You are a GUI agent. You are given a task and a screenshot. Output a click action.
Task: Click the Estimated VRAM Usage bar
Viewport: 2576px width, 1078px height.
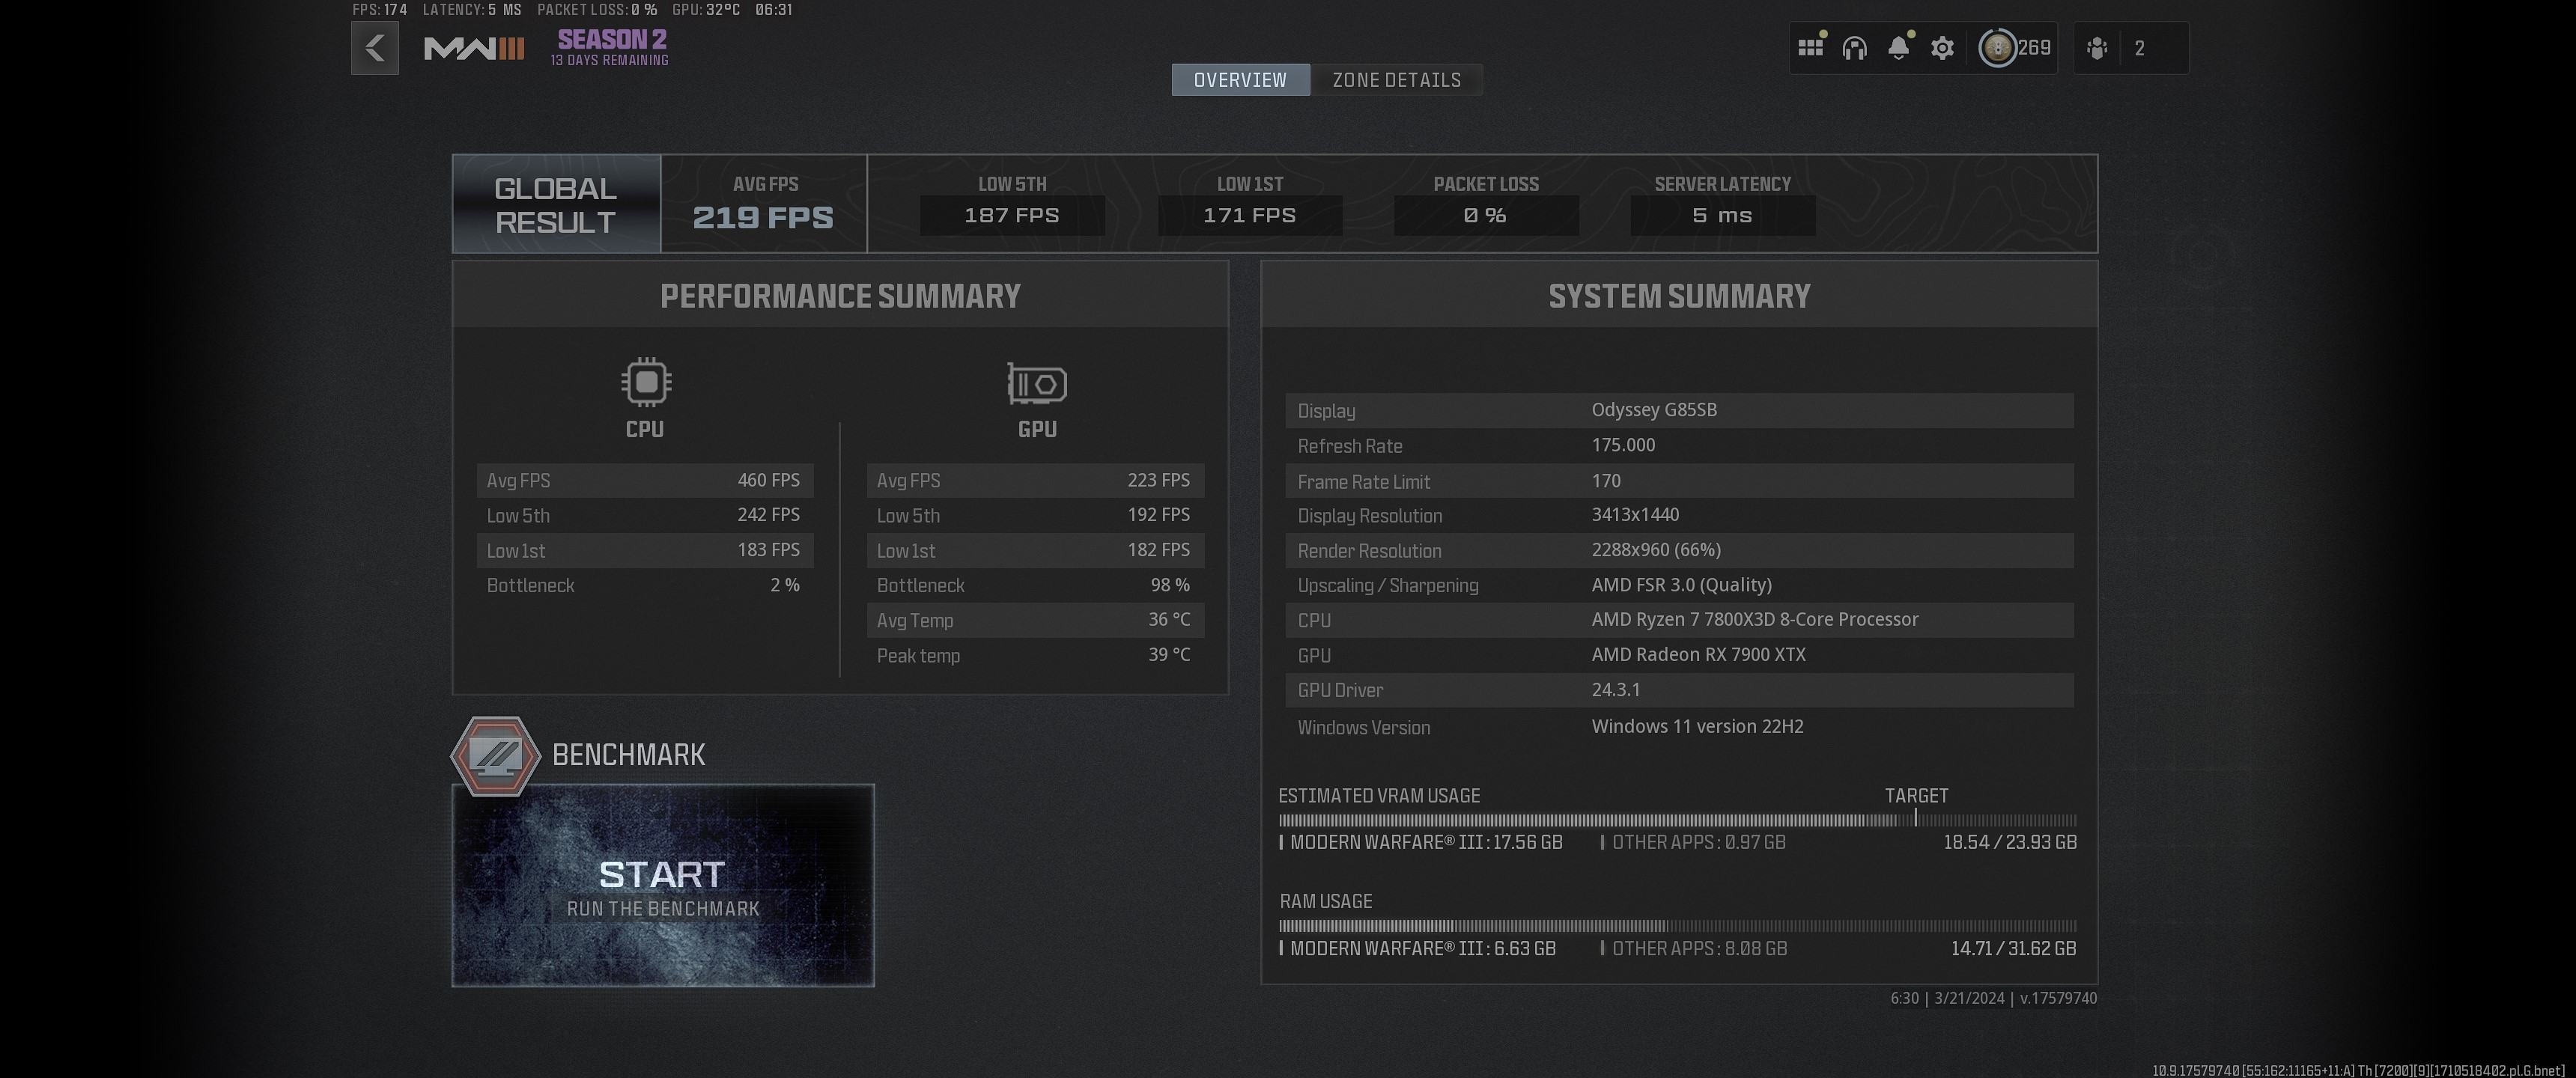pos(1678,820)
